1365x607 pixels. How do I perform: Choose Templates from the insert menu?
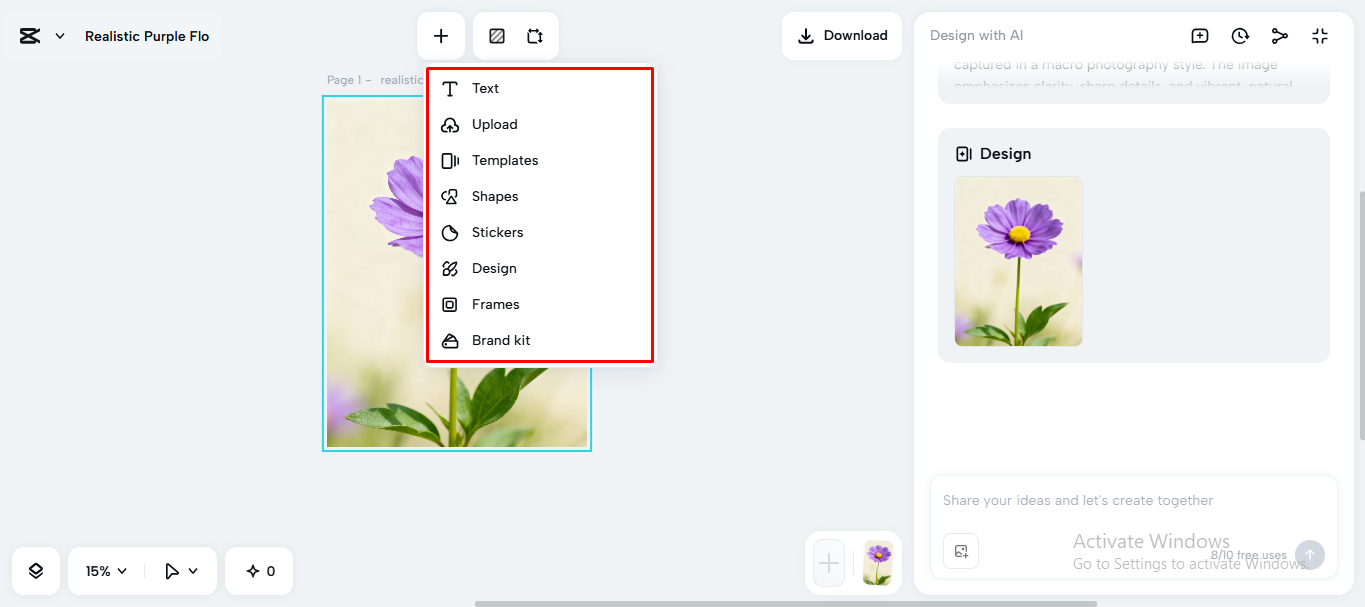pos(505,160)
